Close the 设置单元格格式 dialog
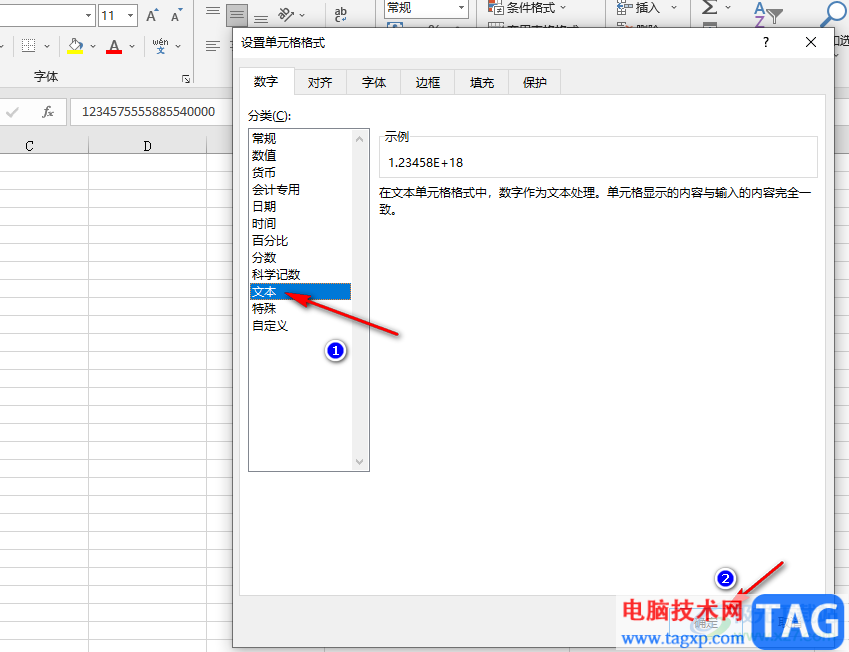This screenshot has height=652, width=849. (x=811, y=42)
